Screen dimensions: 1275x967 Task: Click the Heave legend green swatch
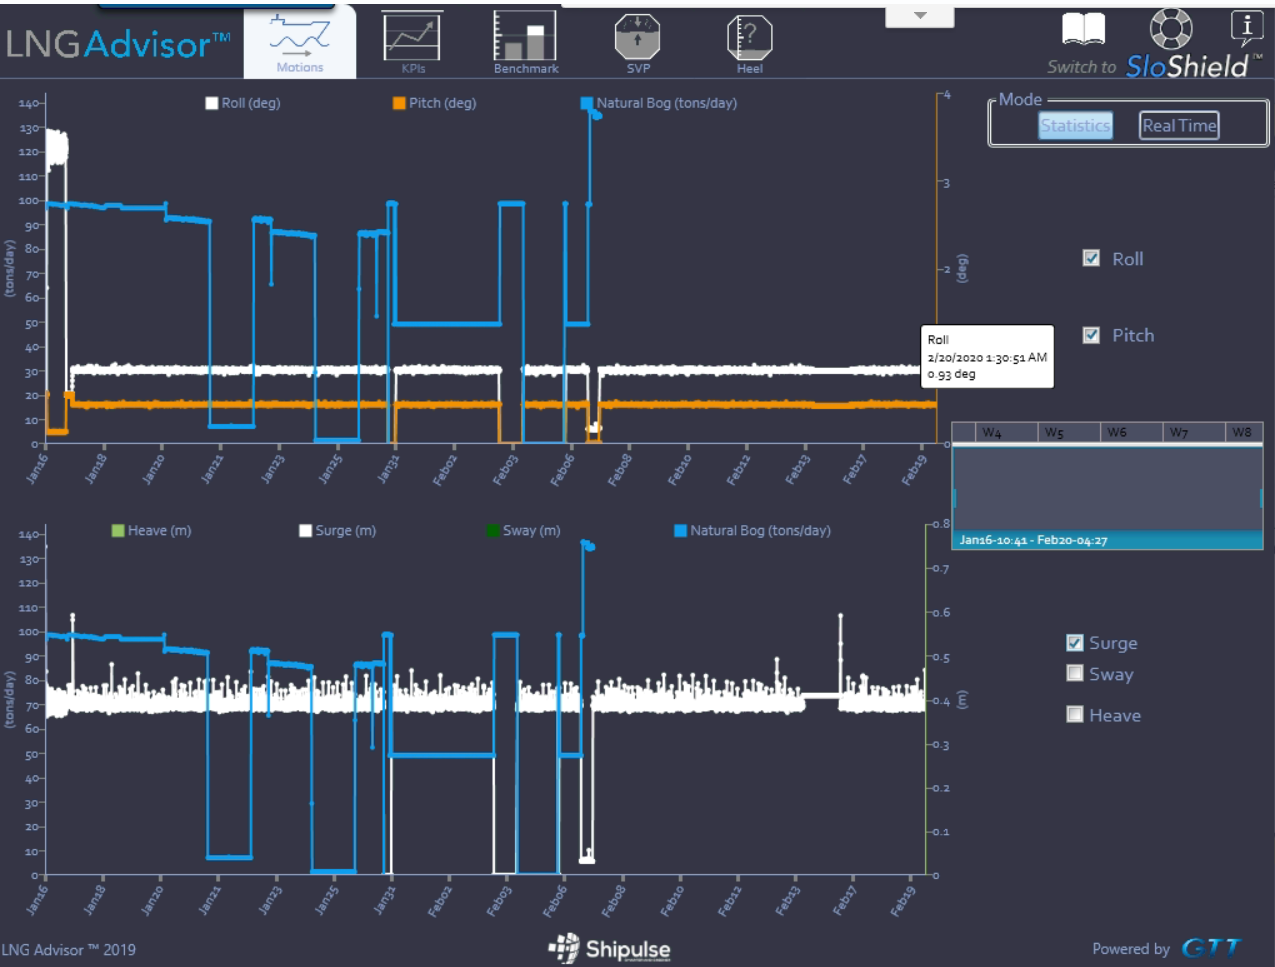coord(118,531)
